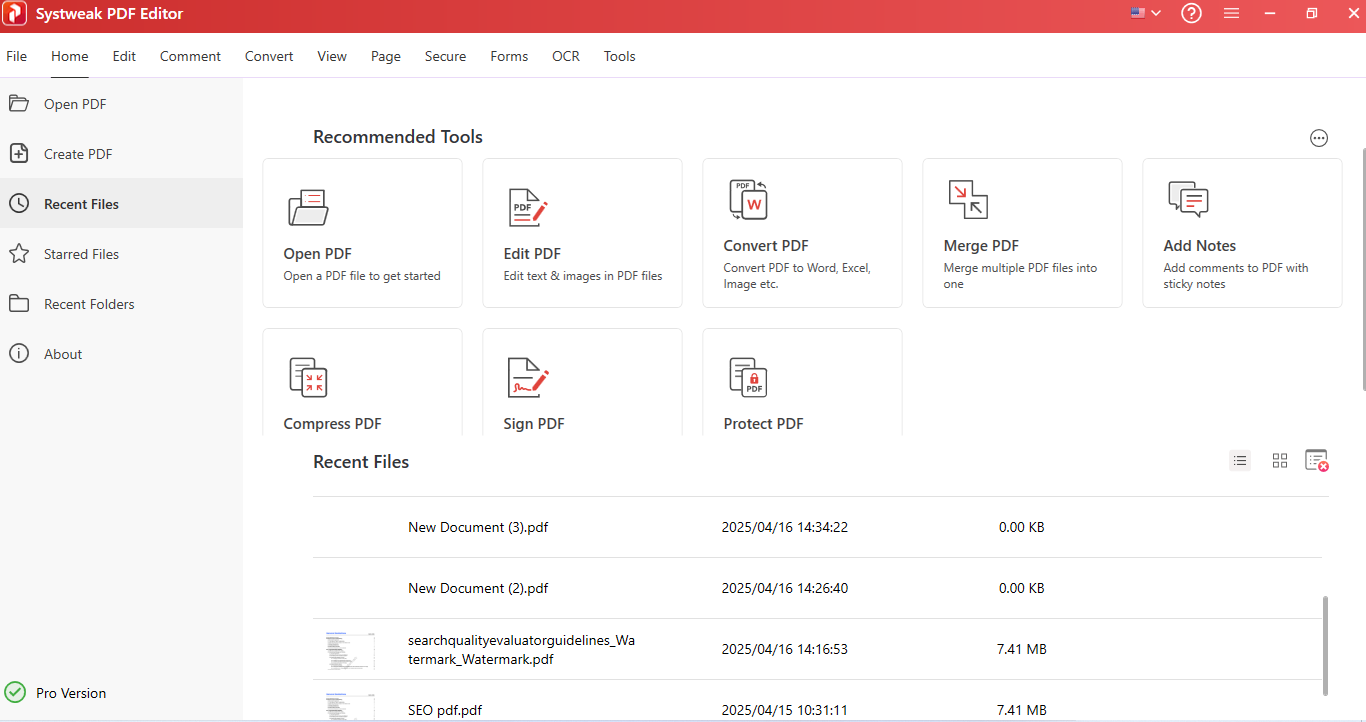Open the File menu
This screenshot has height=722, width=1366.
16,56
